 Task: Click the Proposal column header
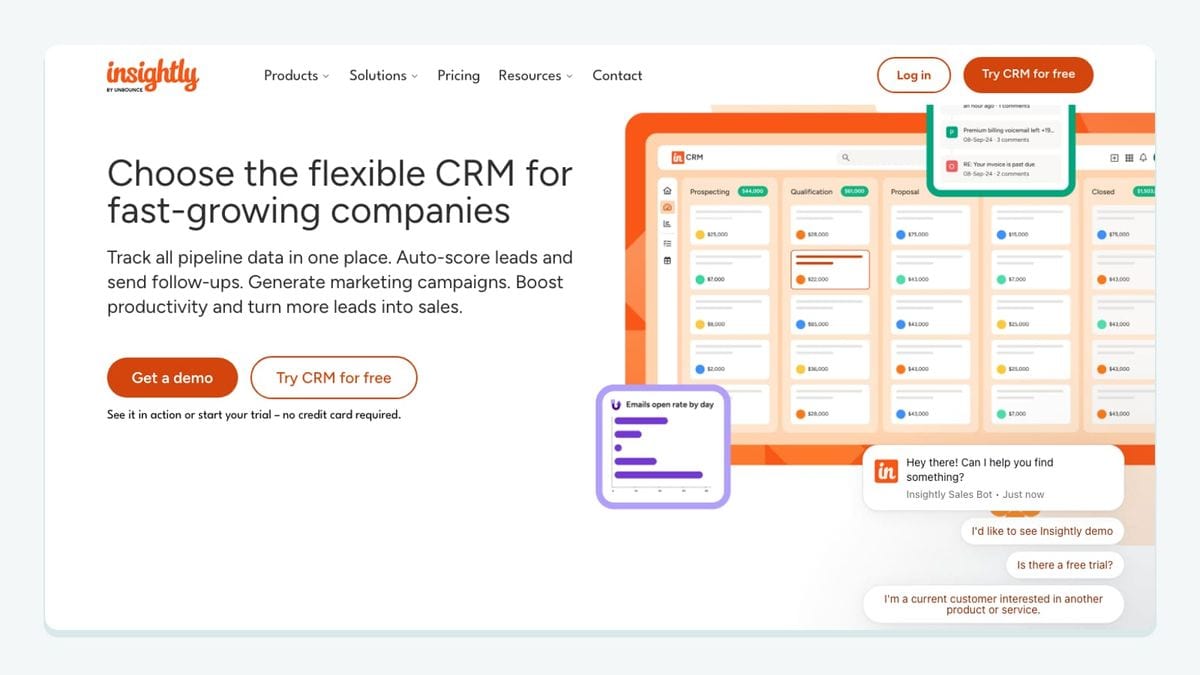tap(905, 191)
